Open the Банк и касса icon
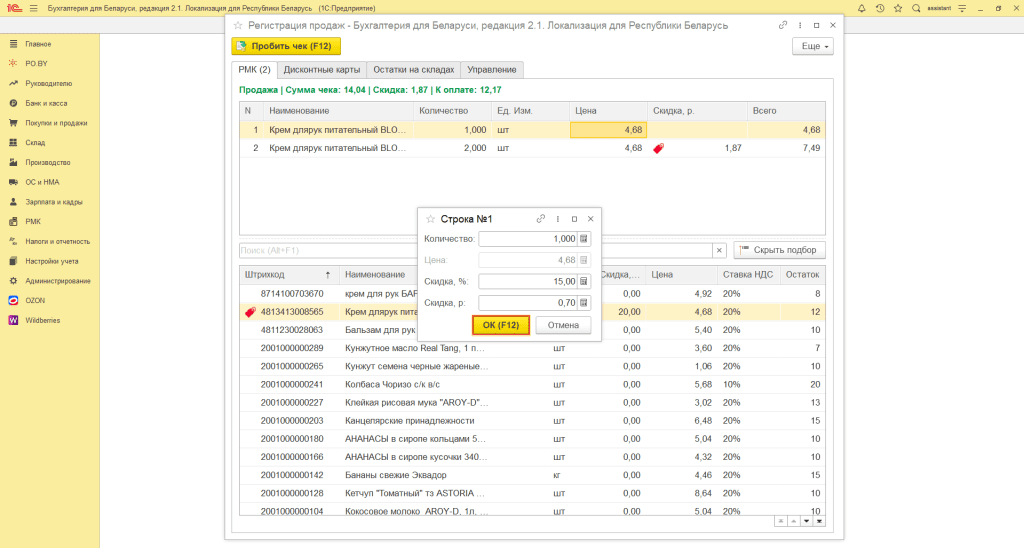 (x=13, y=103)
